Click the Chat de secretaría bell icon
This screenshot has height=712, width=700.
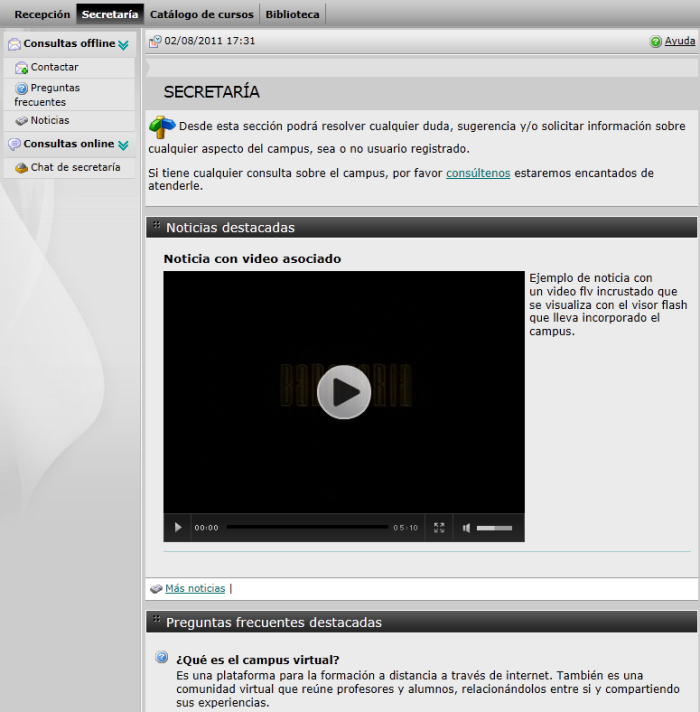pos(21,168)
